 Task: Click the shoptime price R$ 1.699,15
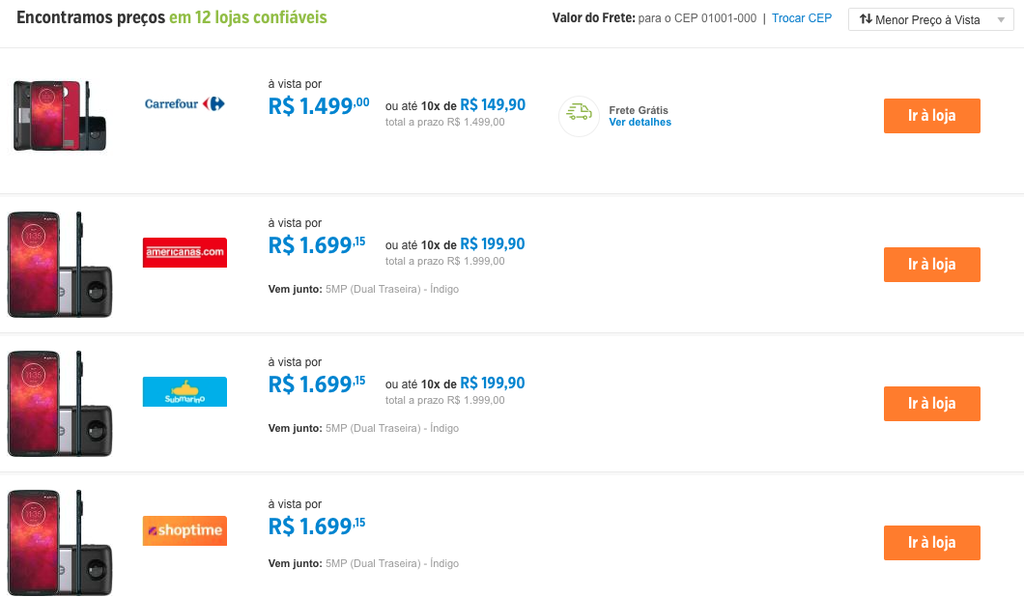pos(317,526)
